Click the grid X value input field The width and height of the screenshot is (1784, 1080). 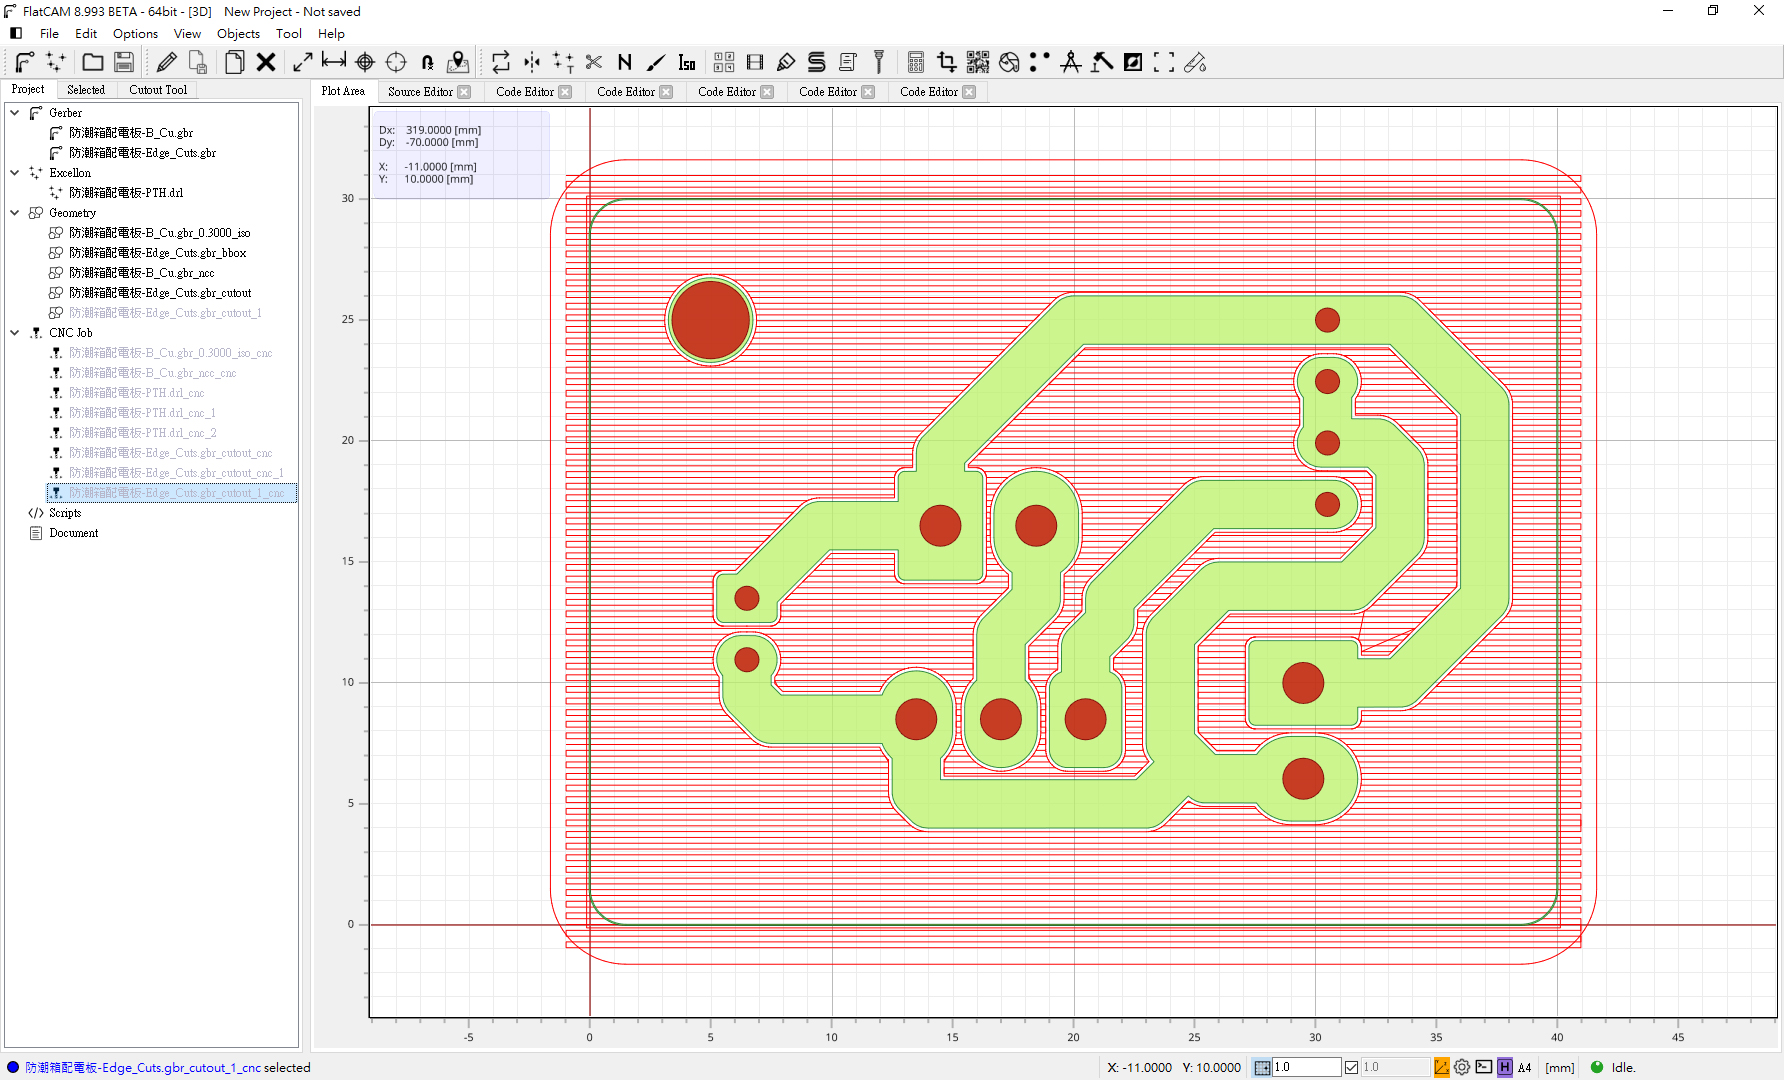tap(1305, 1067)
